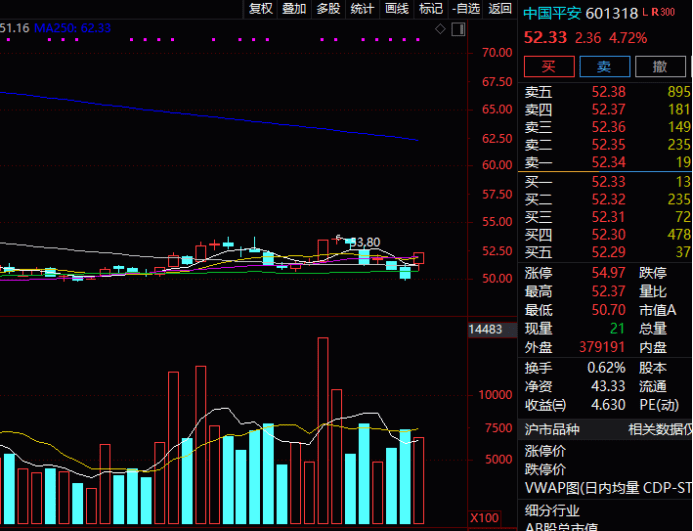Image resolution: width=693 pixels, height=531 pixels.
Task: Click 涨停 limit-up price 54.97
Action: click(609, 273)
